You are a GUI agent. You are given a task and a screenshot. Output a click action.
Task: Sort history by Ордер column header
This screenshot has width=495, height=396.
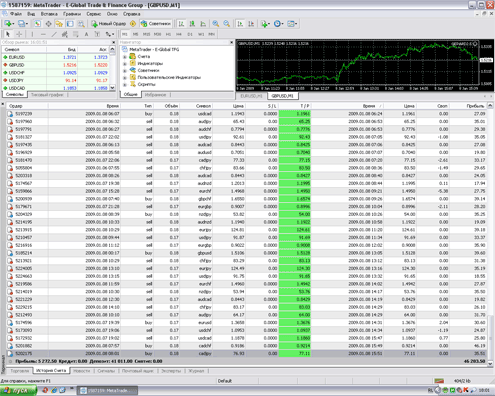(27, 106)
